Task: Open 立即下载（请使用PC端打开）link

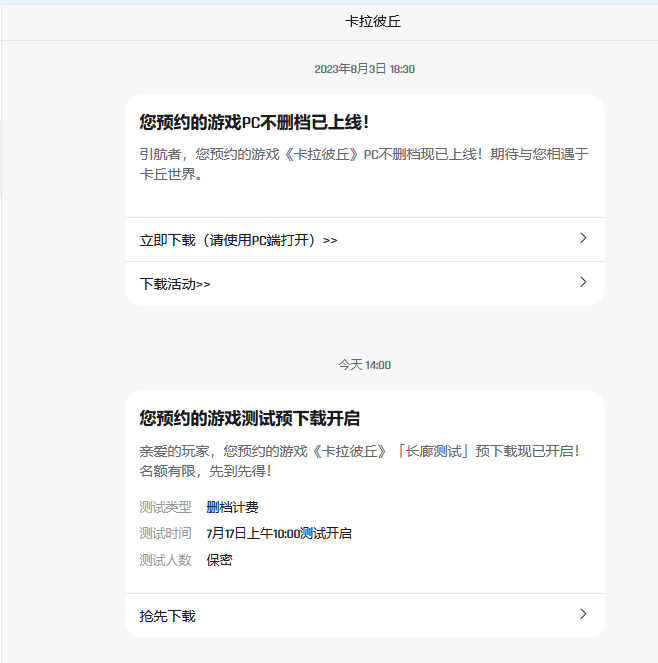Action: pyautogui.click(x=365, y=240)
